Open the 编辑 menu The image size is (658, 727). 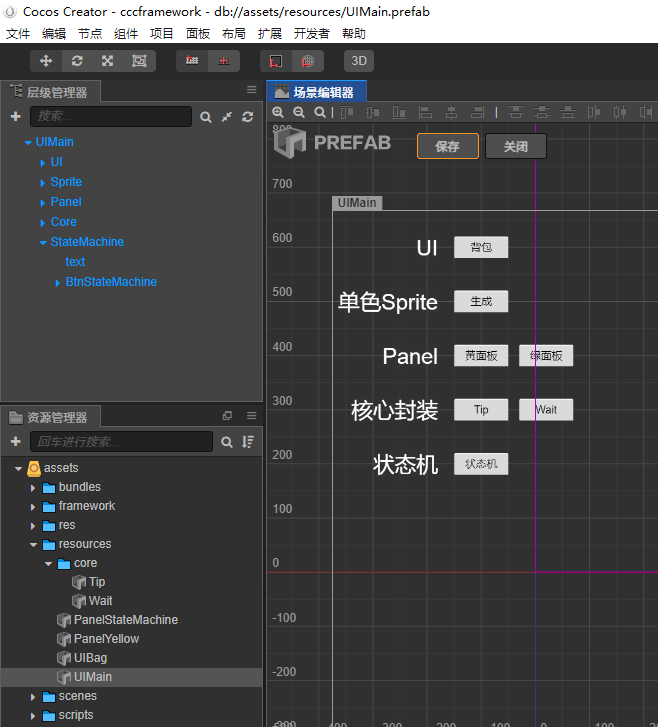click(54, 33)
